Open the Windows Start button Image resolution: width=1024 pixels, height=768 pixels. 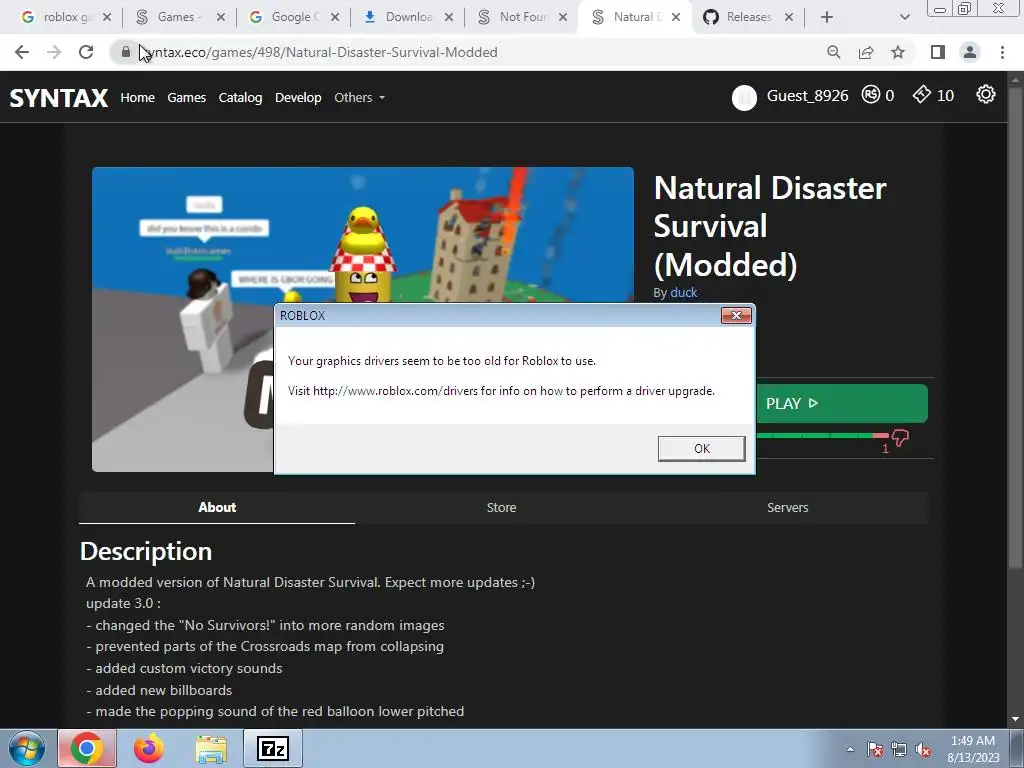tap(26, 748)
